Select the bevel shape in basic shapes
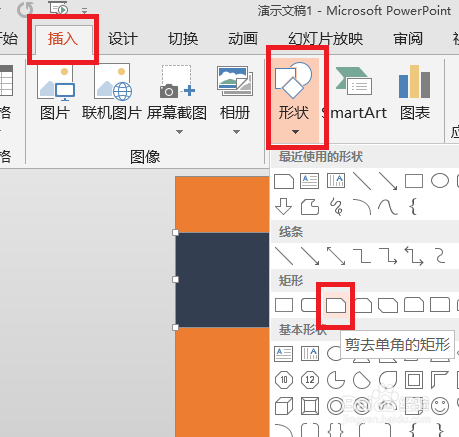Screen dimensions: 459x437 [310, 406]
